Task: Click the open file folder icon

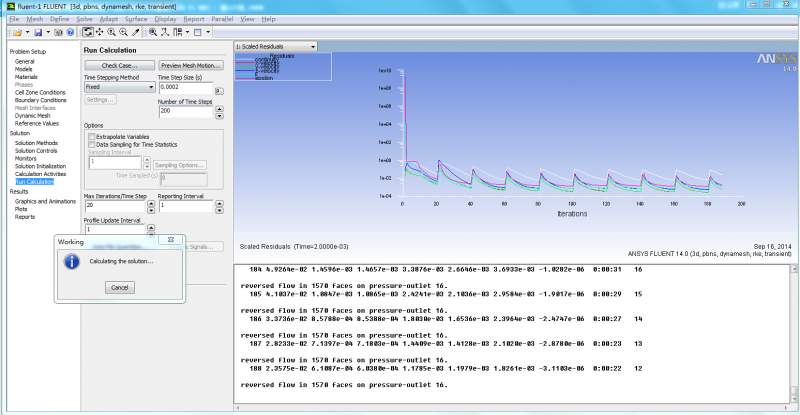Action: click(x=17, y=32)
